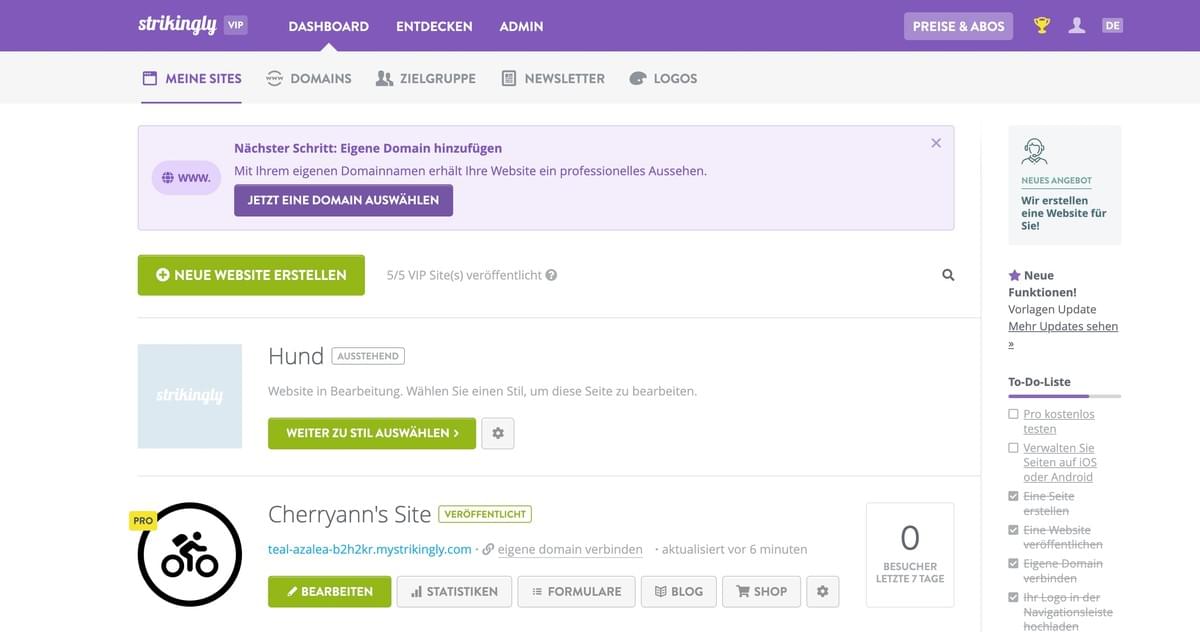Screen dimensions: 1200x632
Task: Click the PRO badge on Cherryann's Site
Action: tap(143, 521)
